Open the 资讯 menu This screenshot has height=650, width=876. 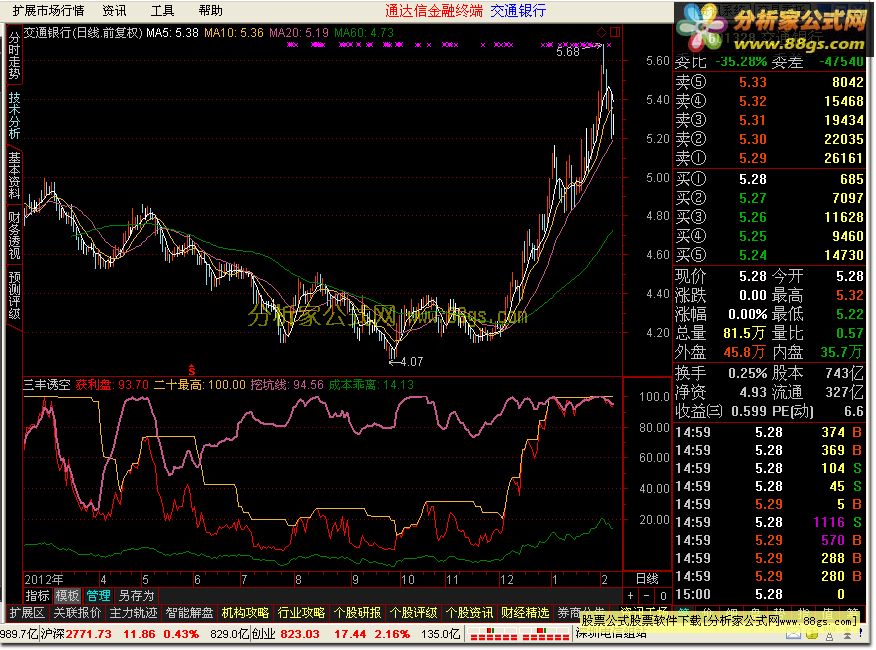[114, 11]
